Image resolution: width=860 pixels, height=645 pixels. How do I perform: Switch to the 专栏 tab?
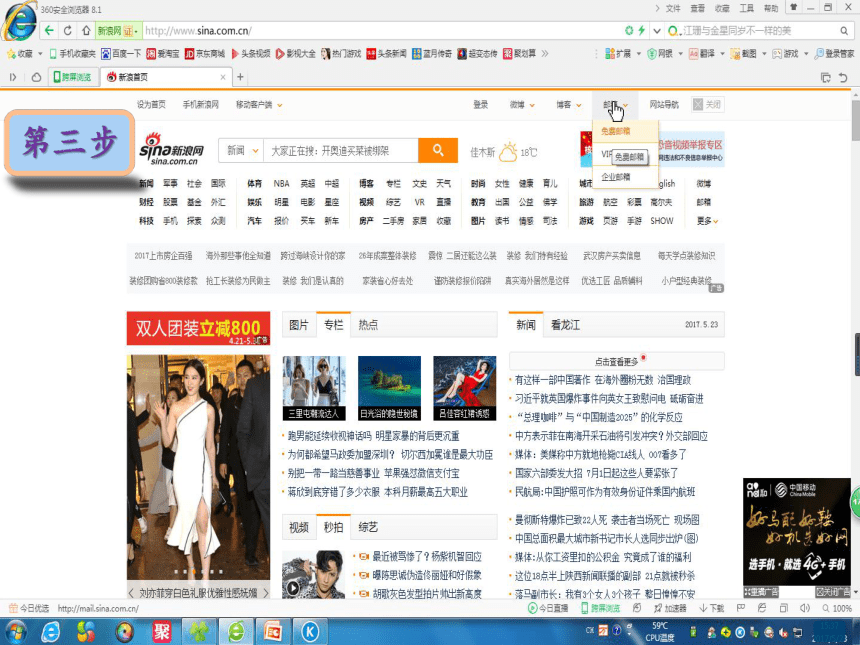(333, 325)
